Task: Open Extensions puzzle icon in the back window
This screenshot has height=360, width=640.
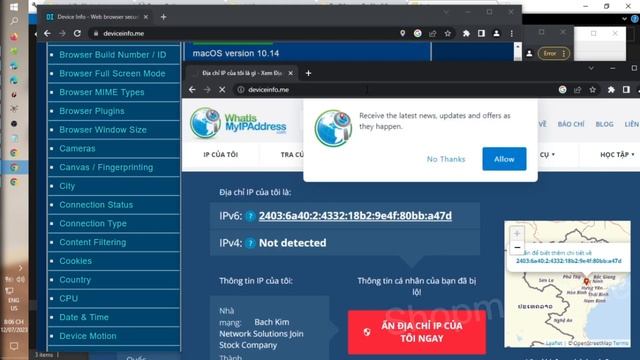Action: click(x=466, y=33)
